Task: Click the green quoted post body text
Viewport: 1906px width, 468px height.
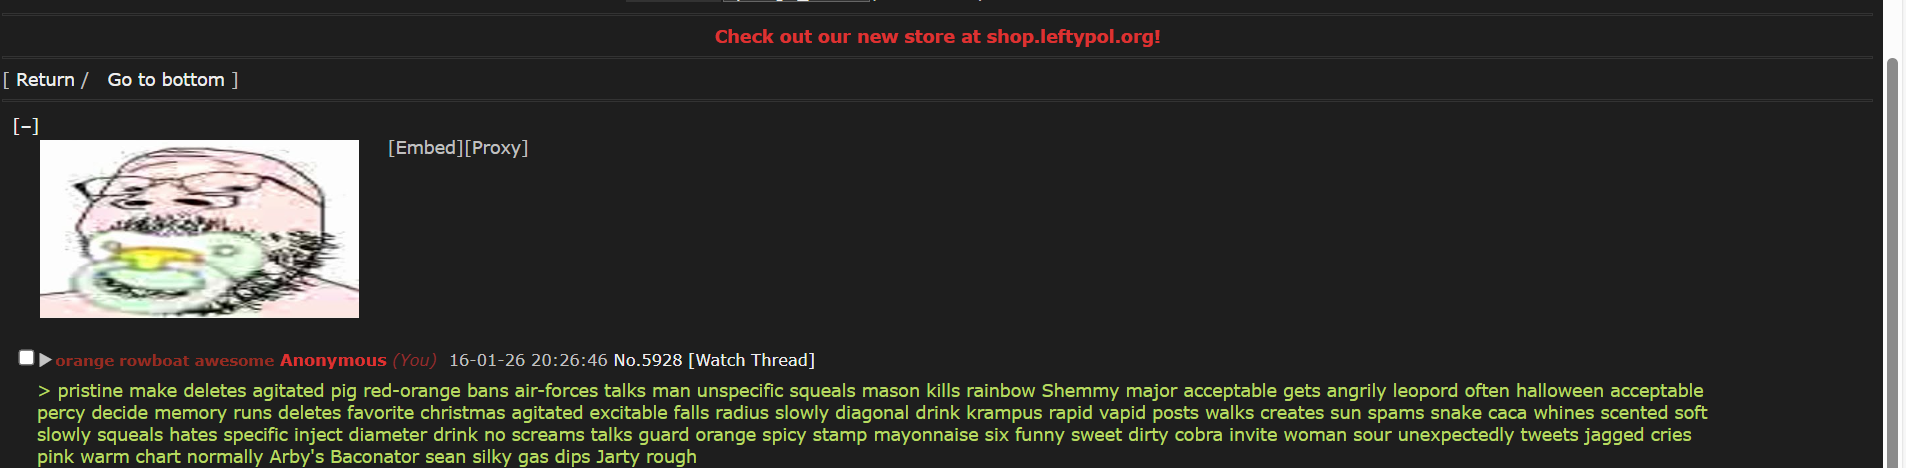Action: pos(872,424)
